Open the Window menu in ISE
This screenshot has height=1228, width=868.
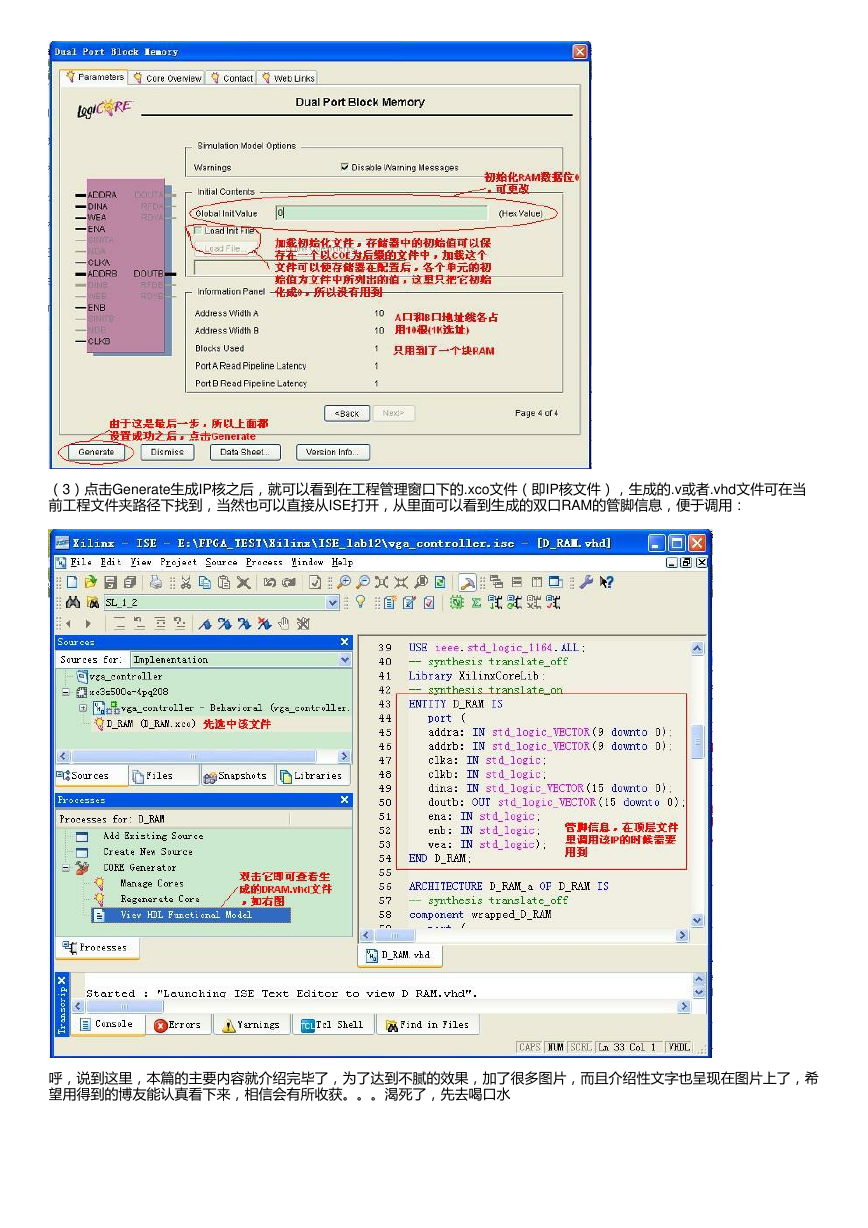coord(308,562)
